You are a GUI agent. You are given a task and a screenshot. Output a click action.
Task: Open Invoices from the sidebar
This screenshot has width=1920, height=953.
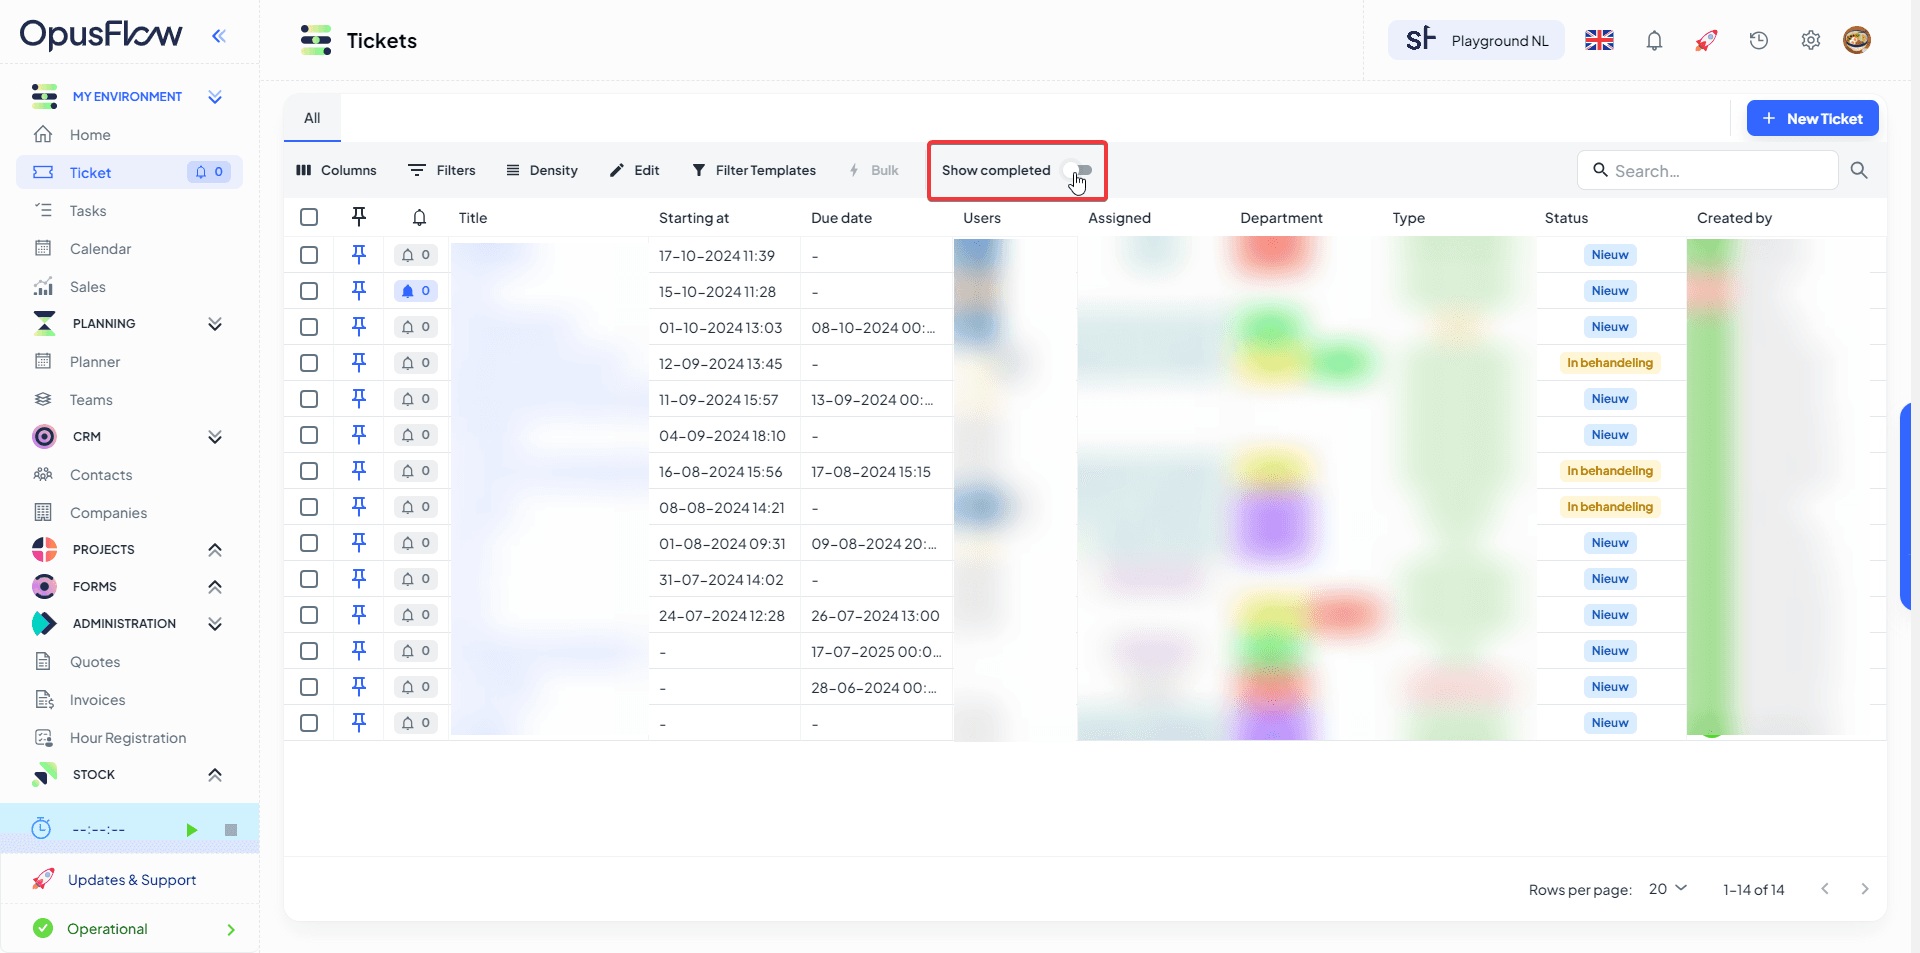tap(97, 700)
